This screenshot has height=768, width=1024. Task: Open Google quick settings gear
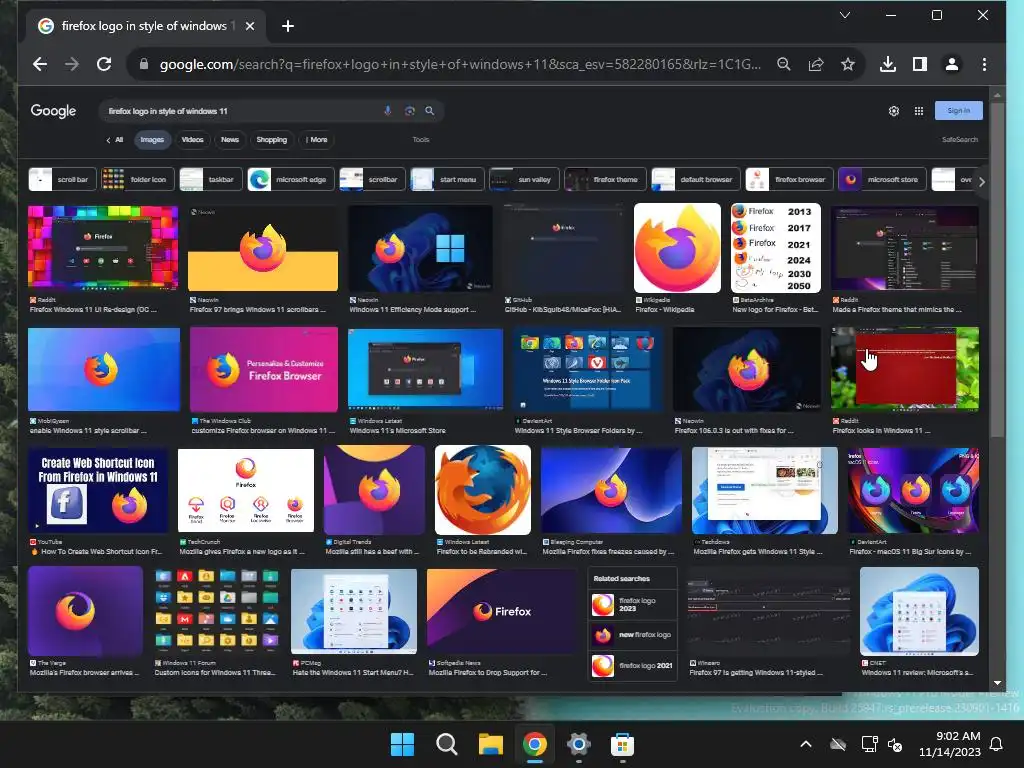point(893,111)
